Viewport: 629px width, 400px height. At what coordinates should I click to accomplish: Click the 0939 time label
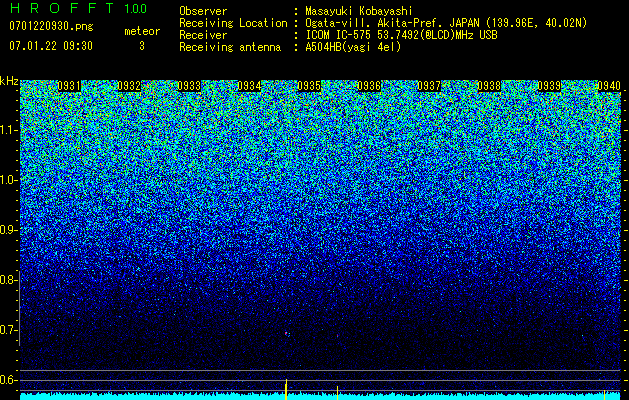[x=549, y=86]
